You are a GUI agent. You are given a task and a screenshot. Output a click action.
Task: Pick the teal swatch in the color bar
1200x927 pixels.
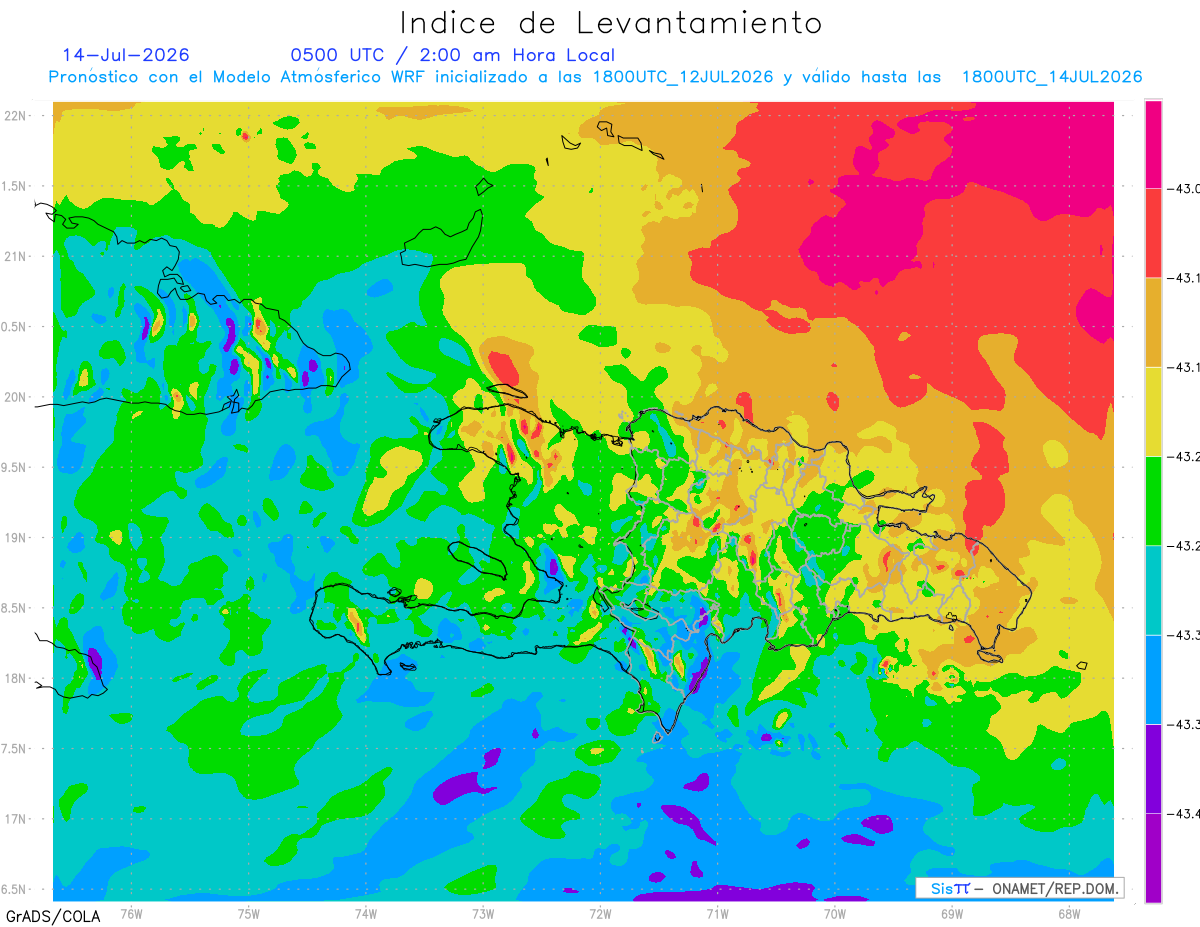(x=1153, y=590)
